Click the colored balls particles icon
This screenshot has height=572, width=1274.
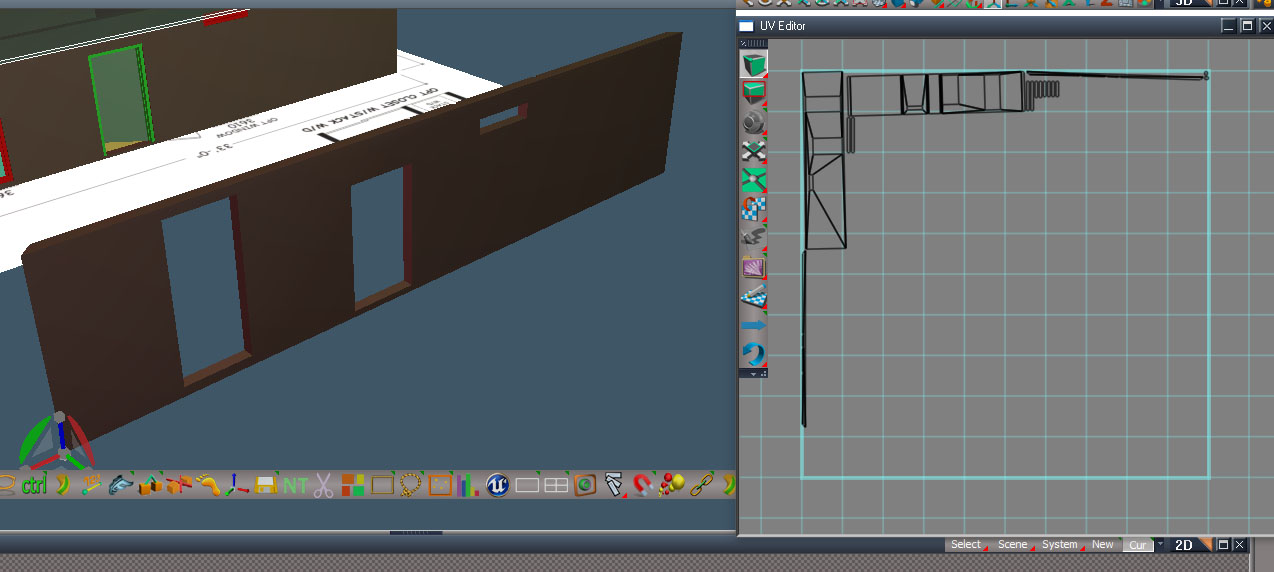pos(673,485)
